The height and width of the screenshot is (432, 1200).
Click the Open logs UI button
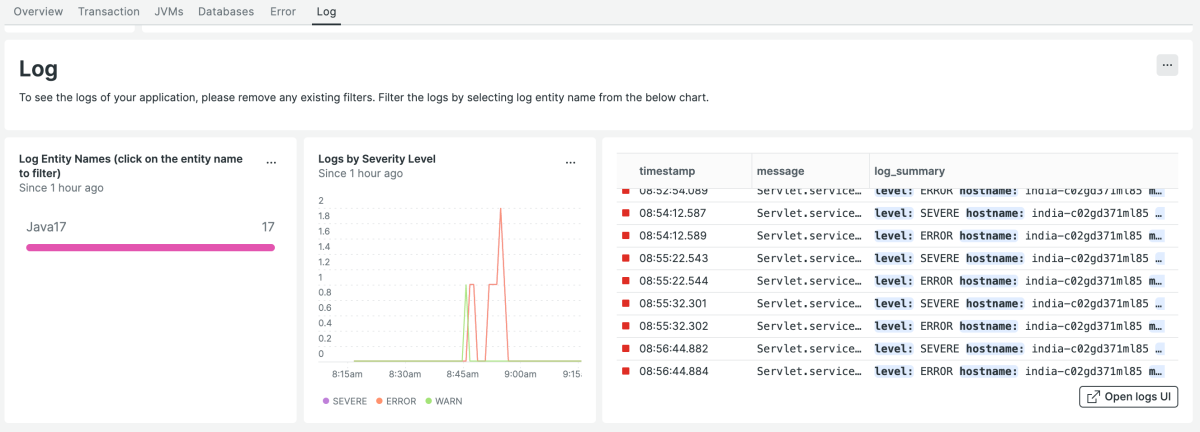1129,397
